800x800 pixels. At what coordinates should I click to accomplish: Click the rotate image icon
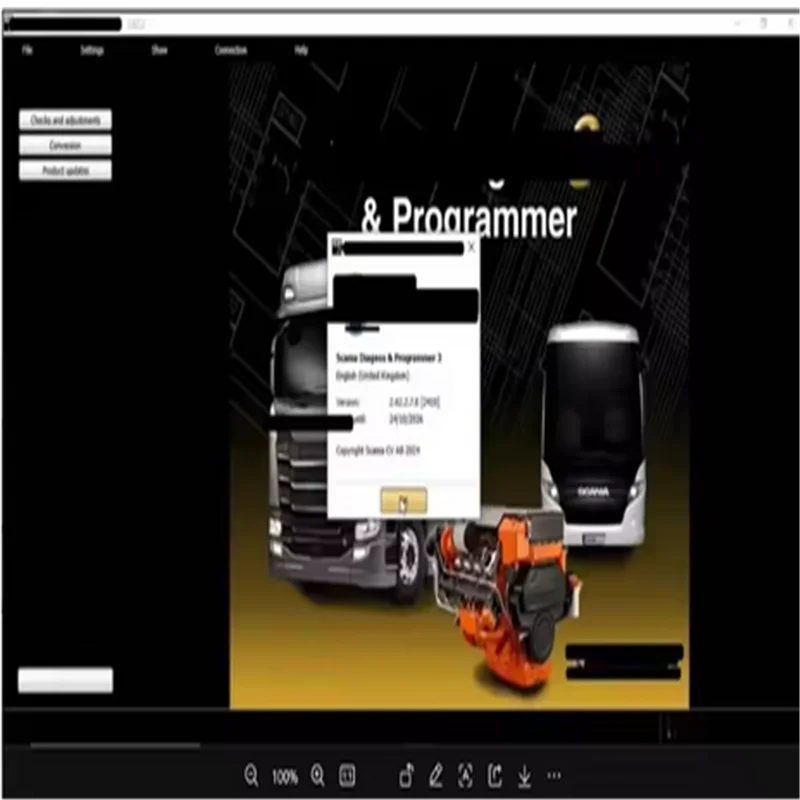click(406, 775)
